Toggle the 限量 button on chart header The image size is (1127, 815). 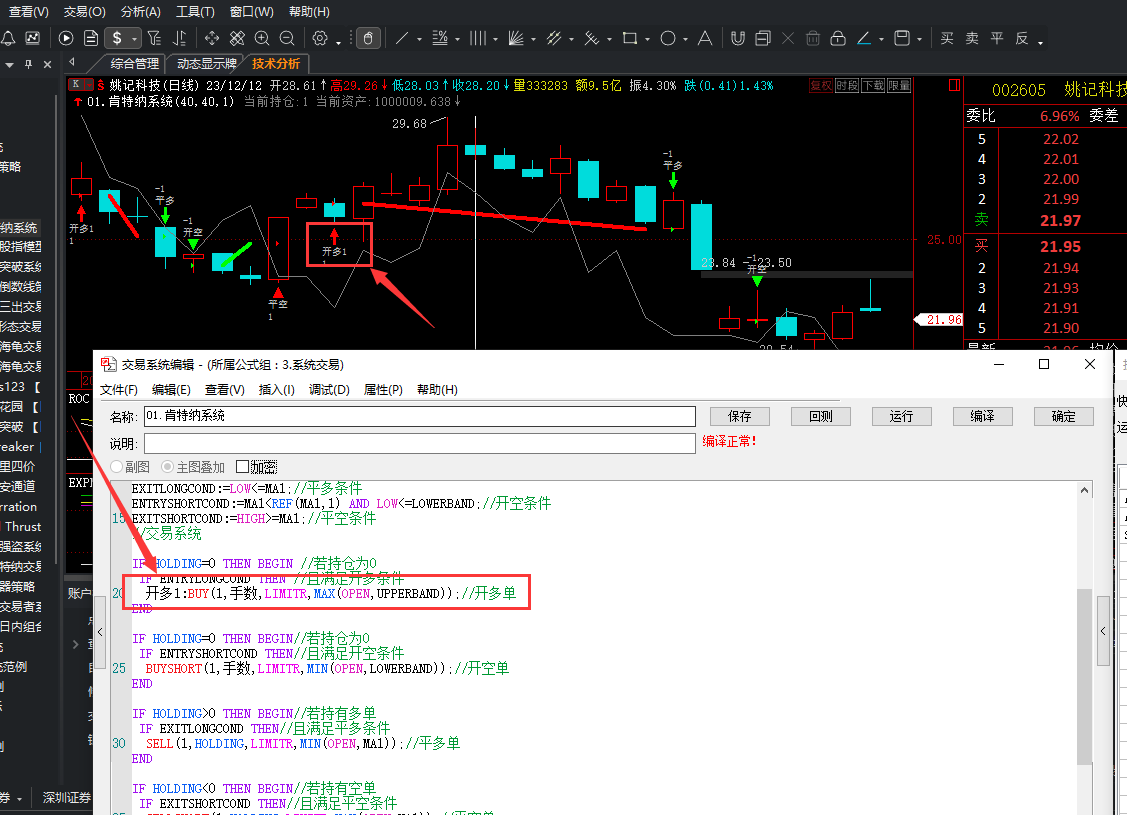coord(899,86)
